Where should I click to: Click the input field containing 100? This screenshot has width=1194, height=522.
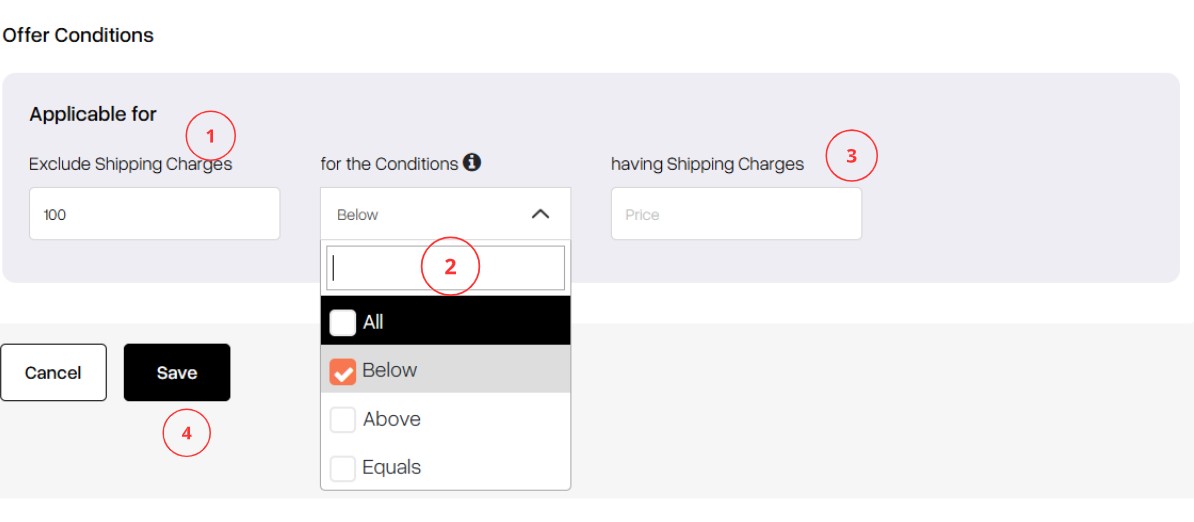tap(155, 214)
